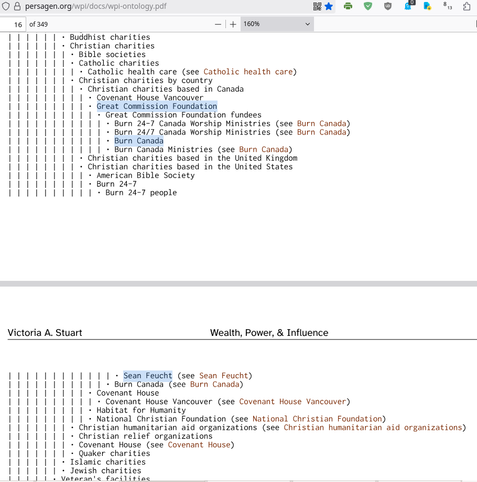Click the Buddhist charities entry
This screenshot has width=477, height=482.
pyautogui.click(x=110, y=37)
